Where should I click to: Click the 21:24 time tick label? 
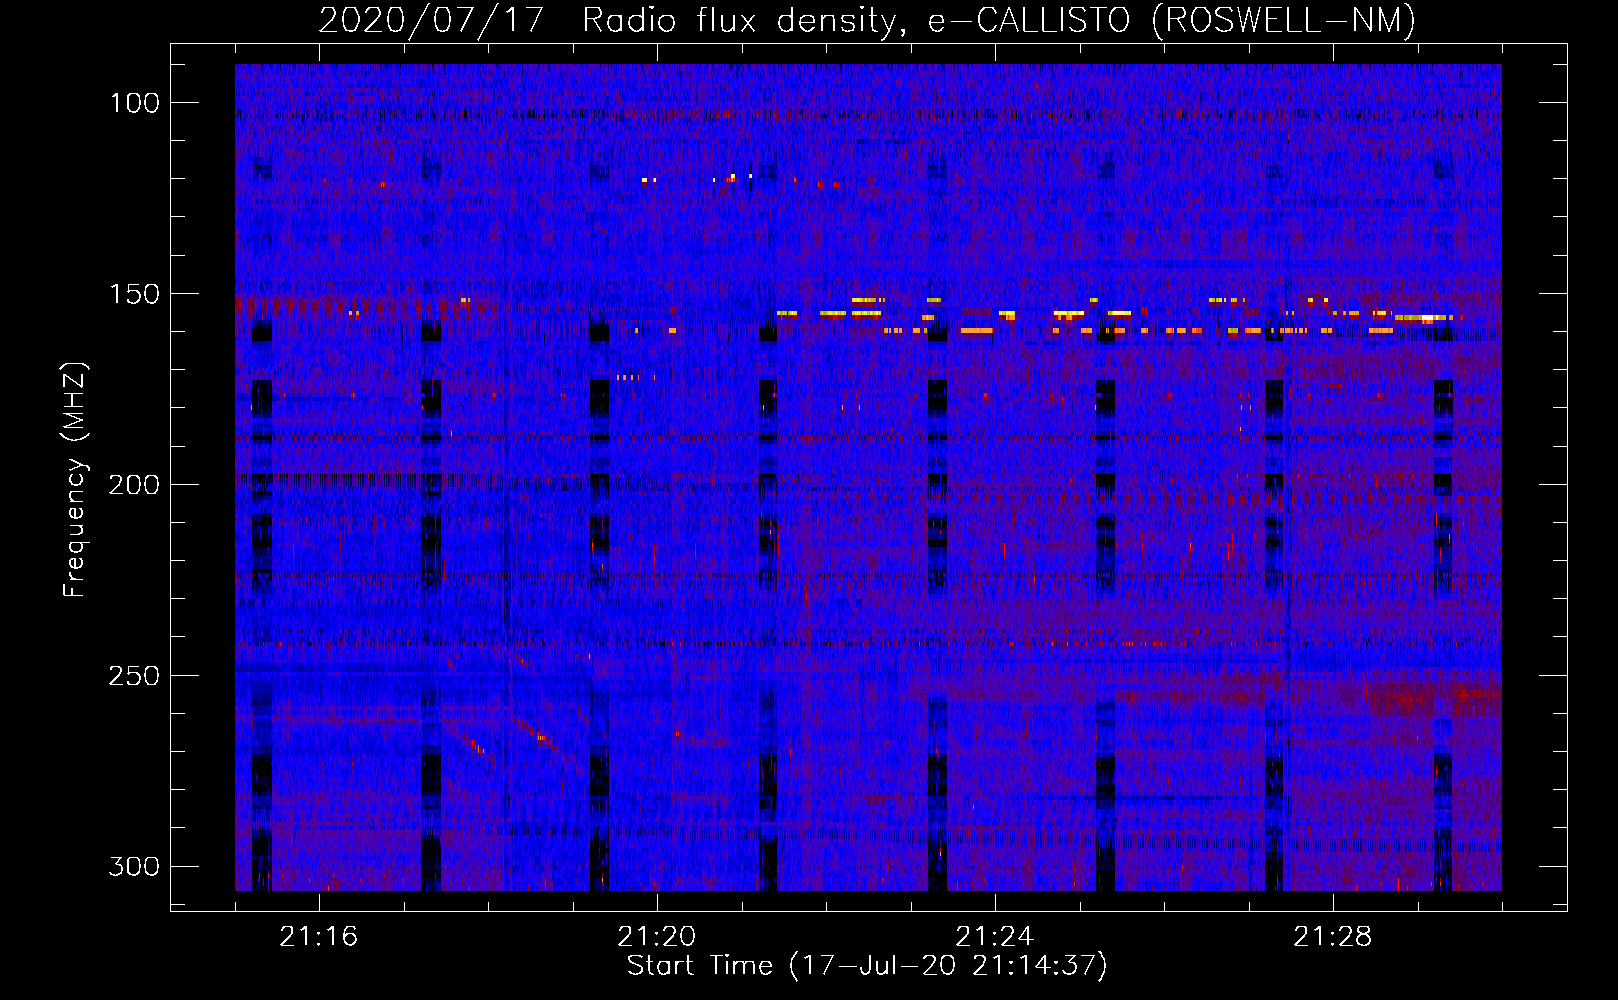(994, 937)
